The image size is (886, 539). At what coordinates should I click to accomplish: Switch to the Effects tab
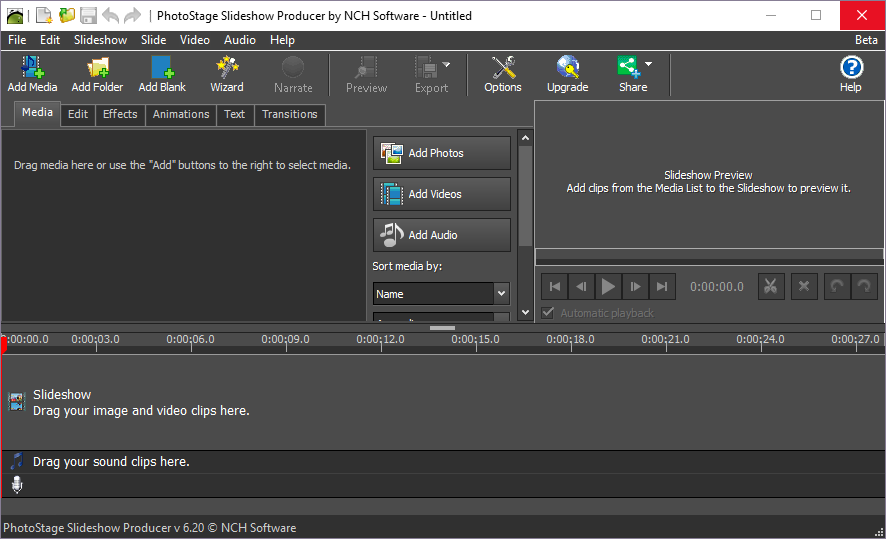tap(120, 114)
